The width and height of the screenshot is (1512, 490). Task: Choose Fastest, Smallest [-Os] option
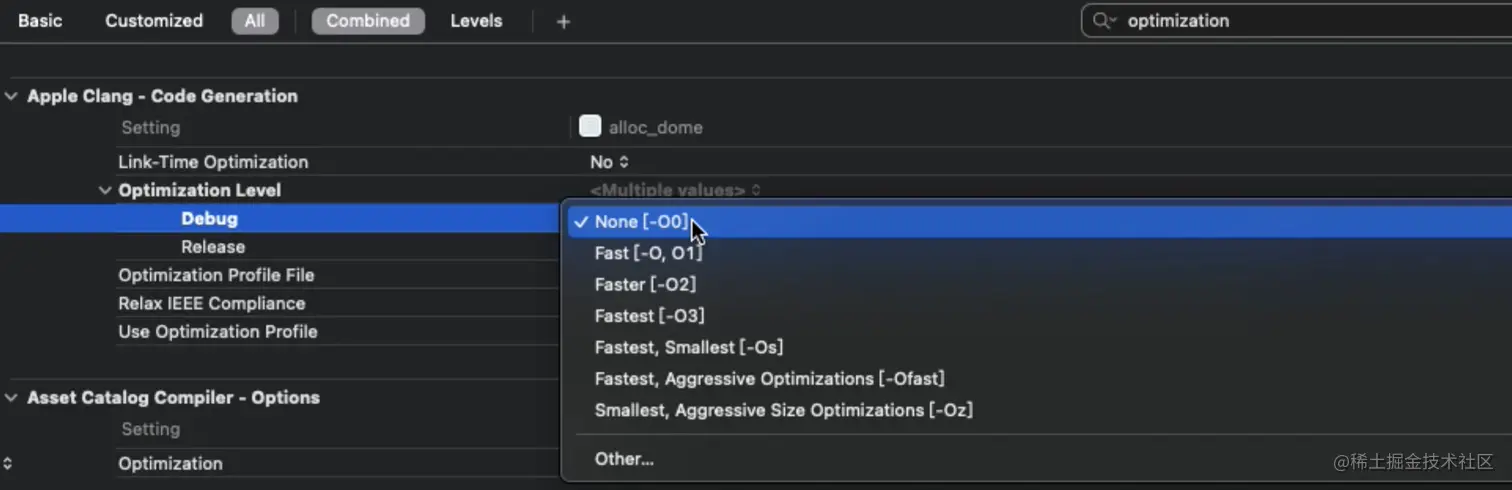click(x=688, y=347)
